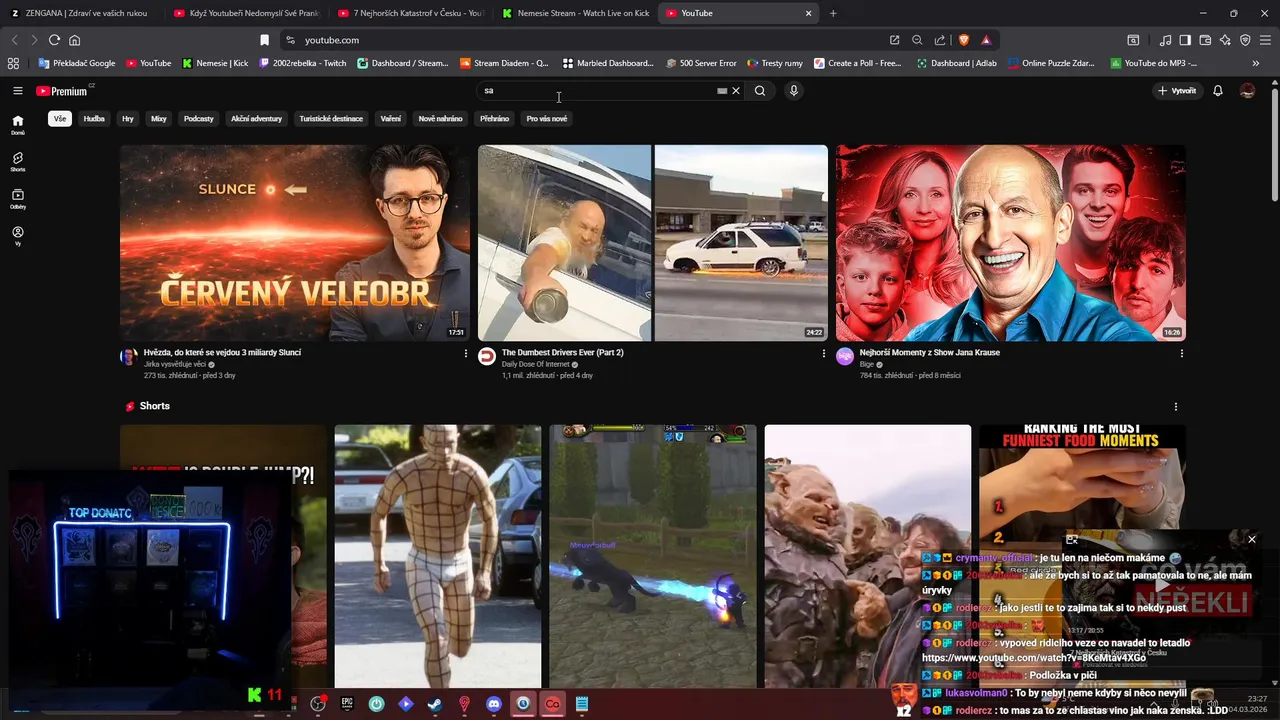
Task: Open 2002rebelka - Twitch bookmark
Action: [x=303, y=63]
